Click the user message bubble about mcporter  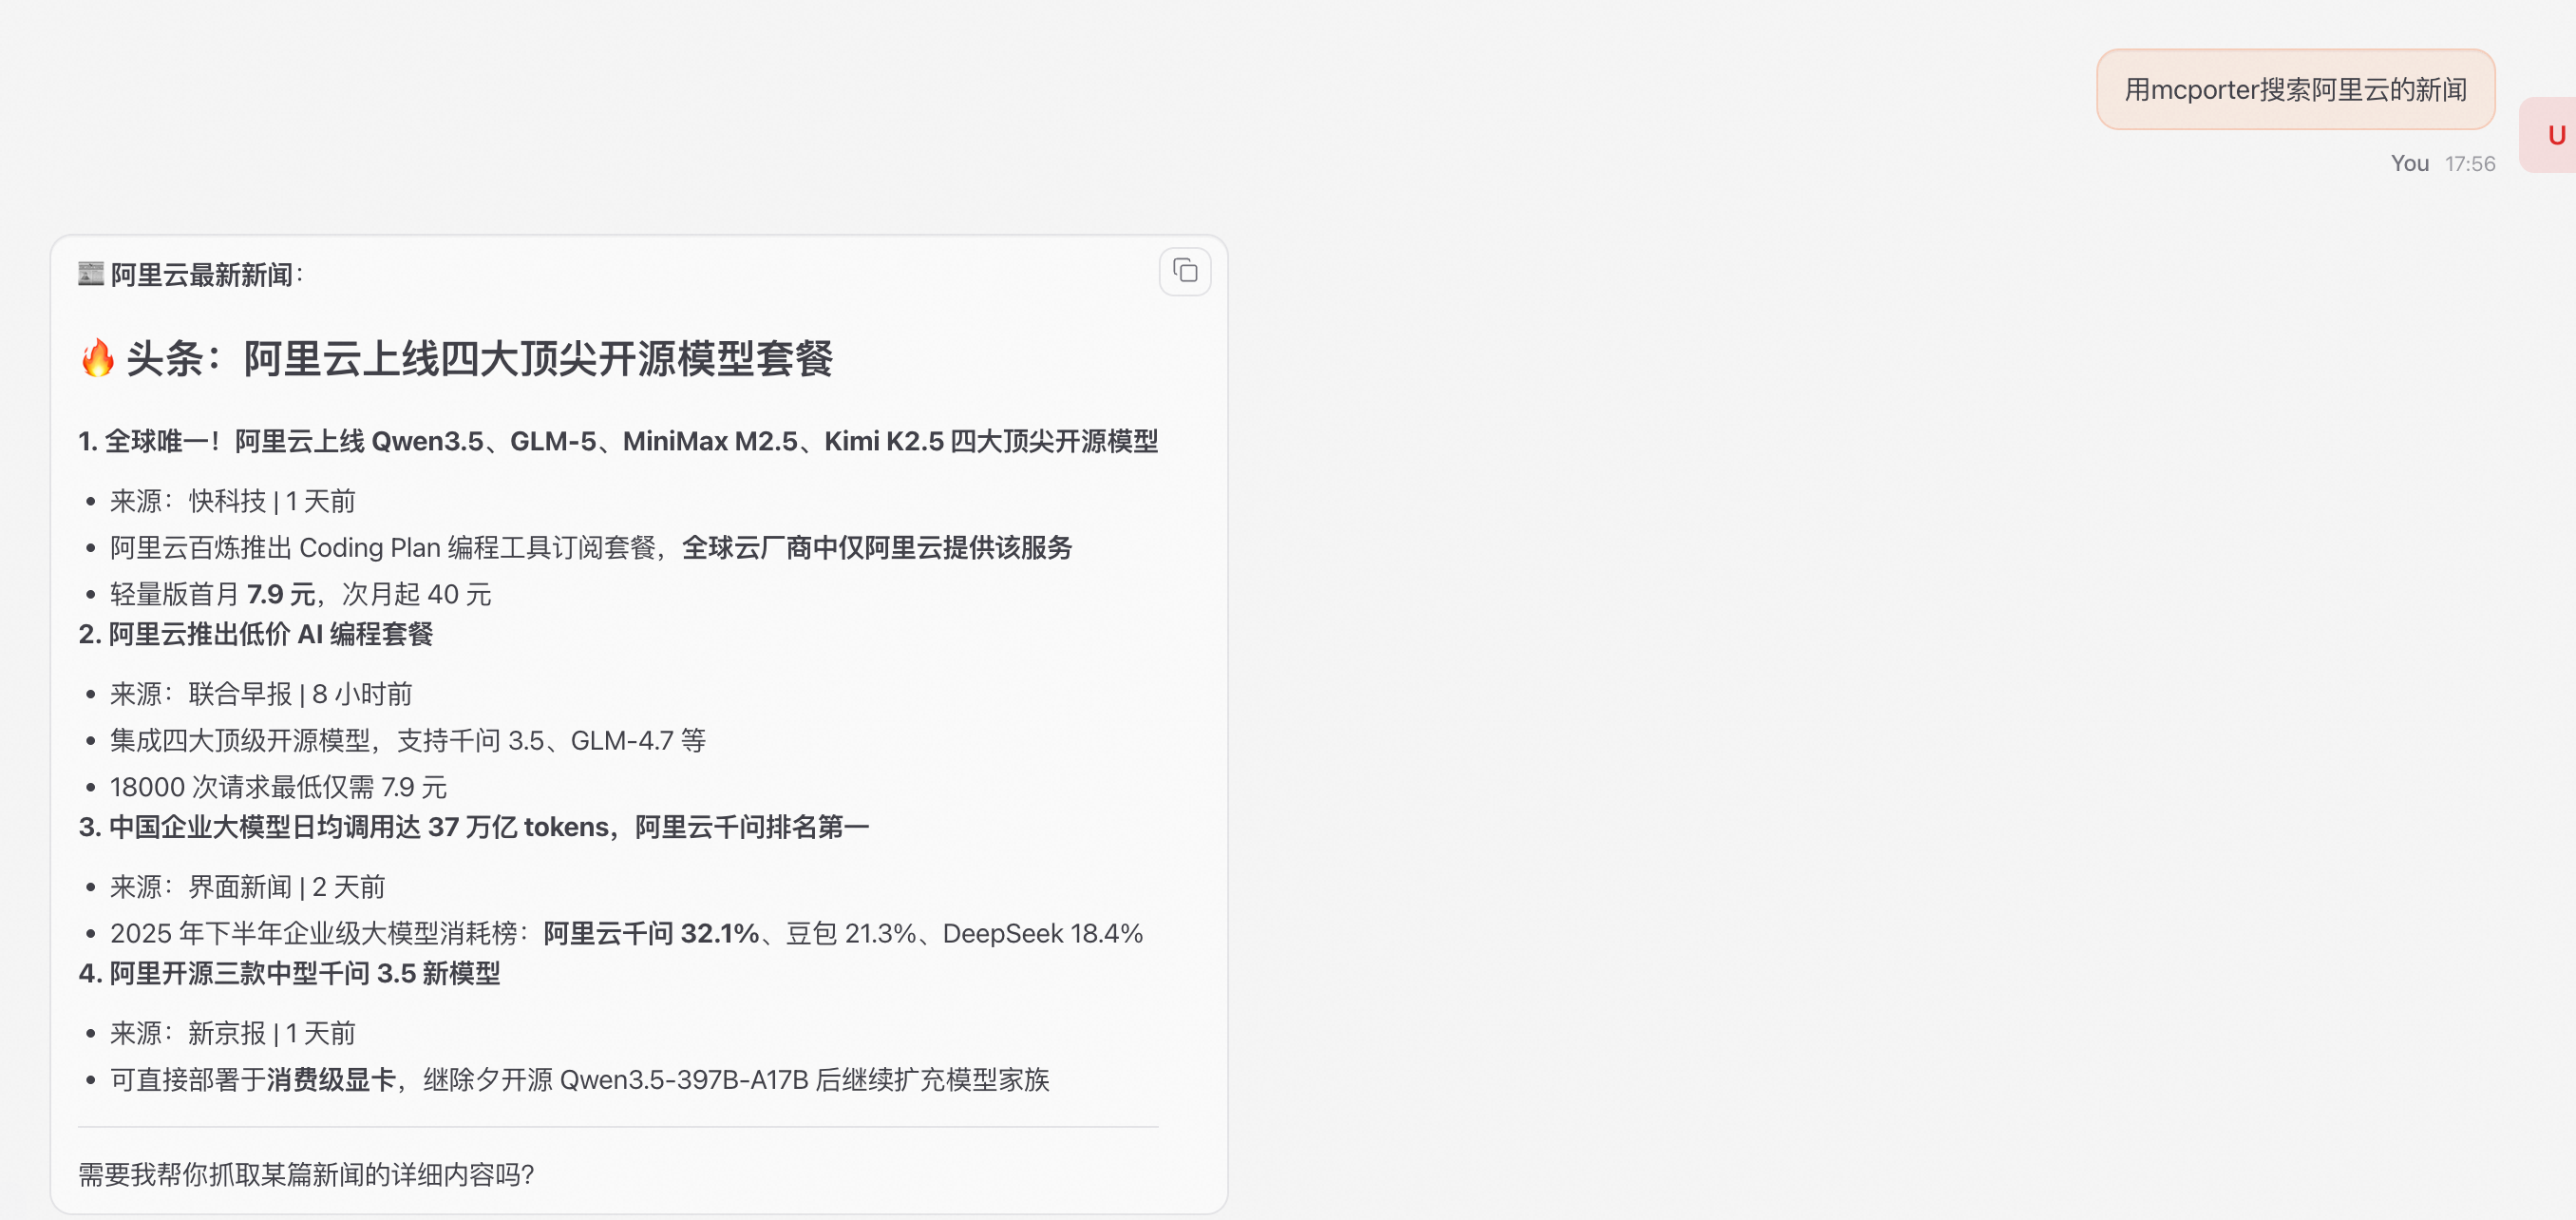tap(2295, 90)
